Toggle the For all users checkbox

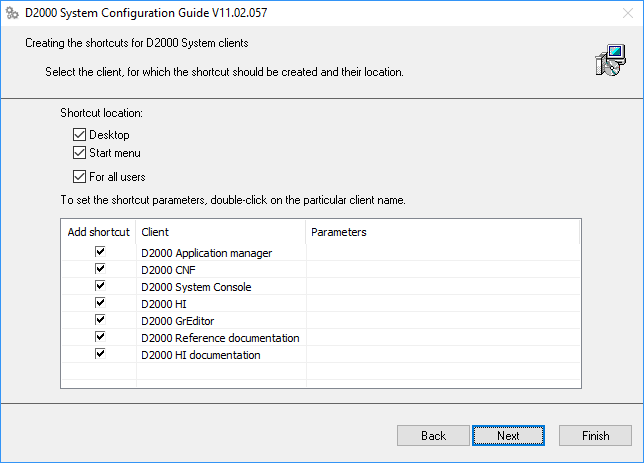(80, 177)
